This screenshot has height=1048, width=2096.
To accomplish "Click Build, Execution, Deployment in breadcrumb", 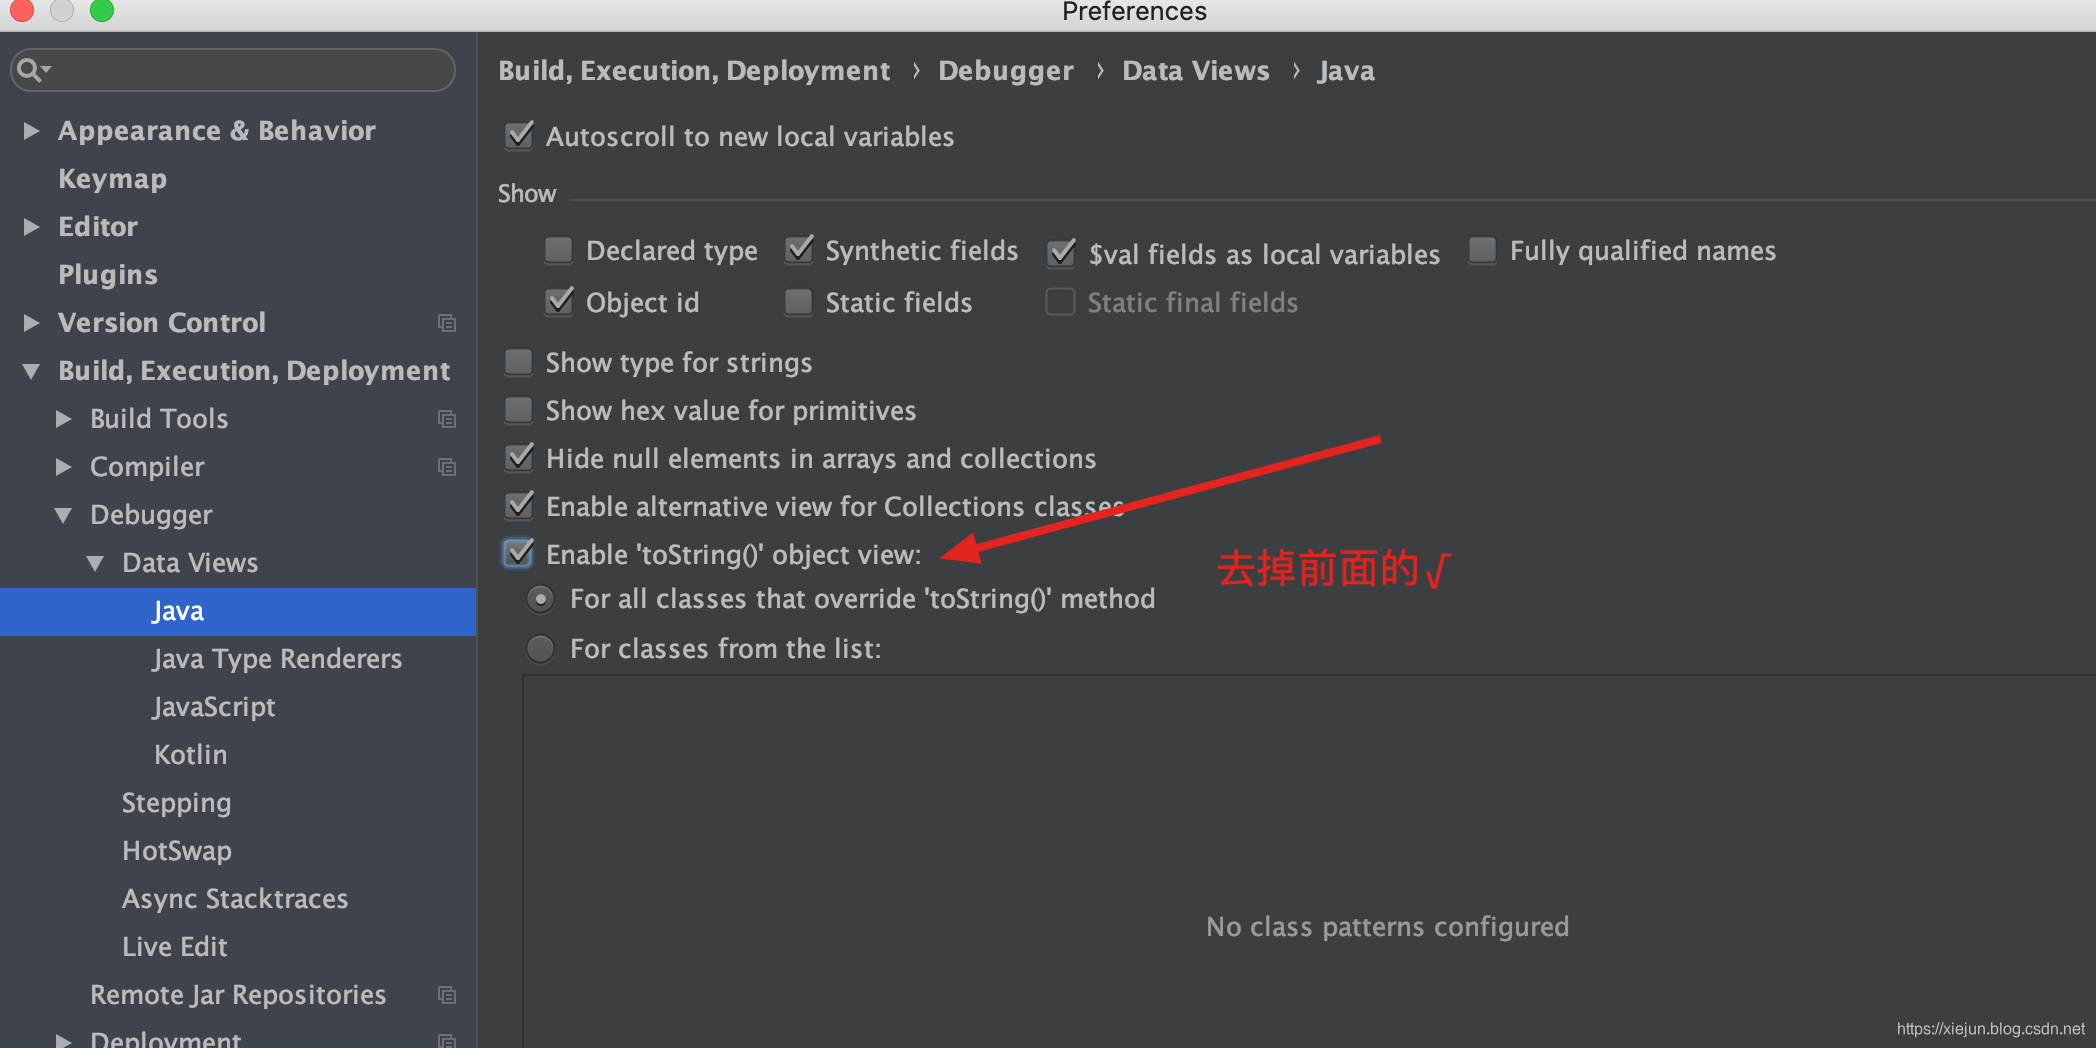I will click(x=694, y=71).
